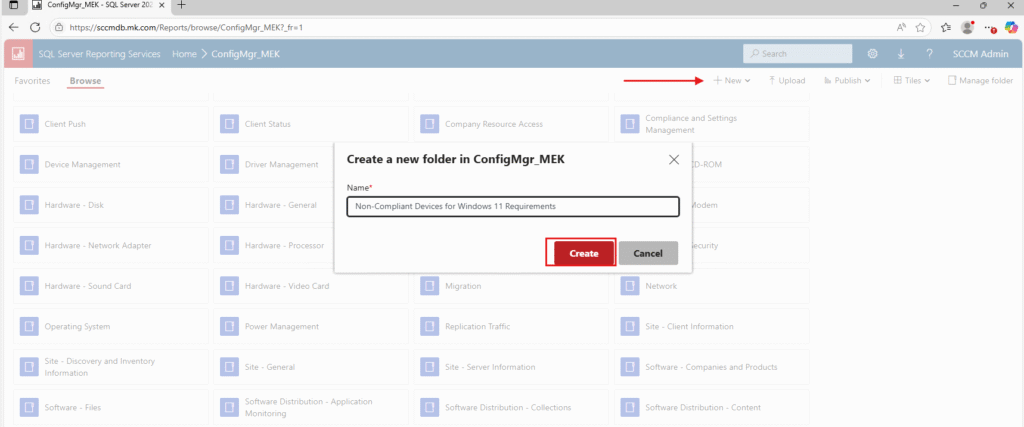Switch to the Favorites tab
Viewport: 1024px width, 427px height.
pyautogui.click(x=33, y=80)
